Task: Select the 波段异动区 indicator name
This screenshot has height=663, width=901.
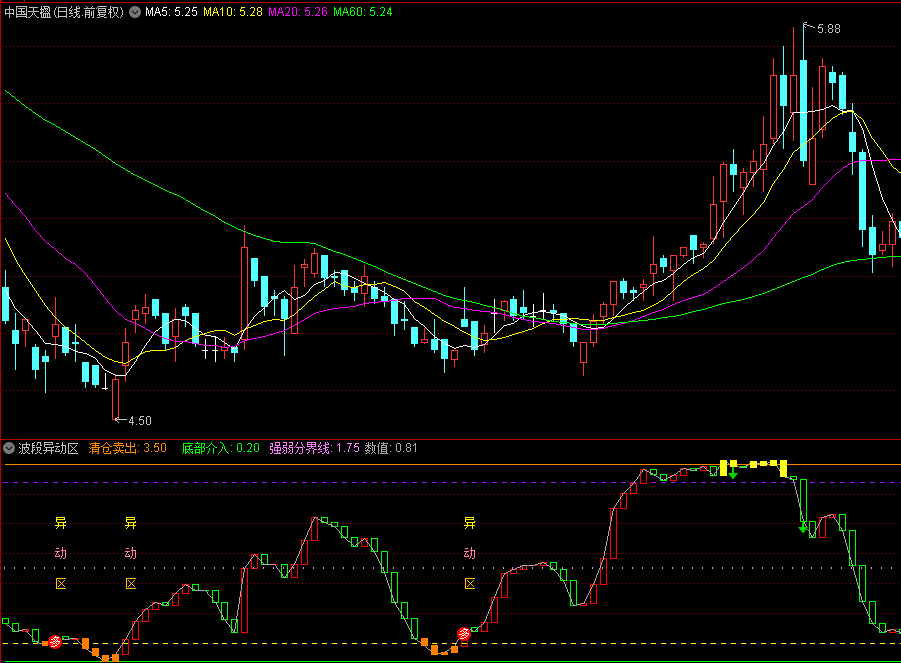Action: 48,448
